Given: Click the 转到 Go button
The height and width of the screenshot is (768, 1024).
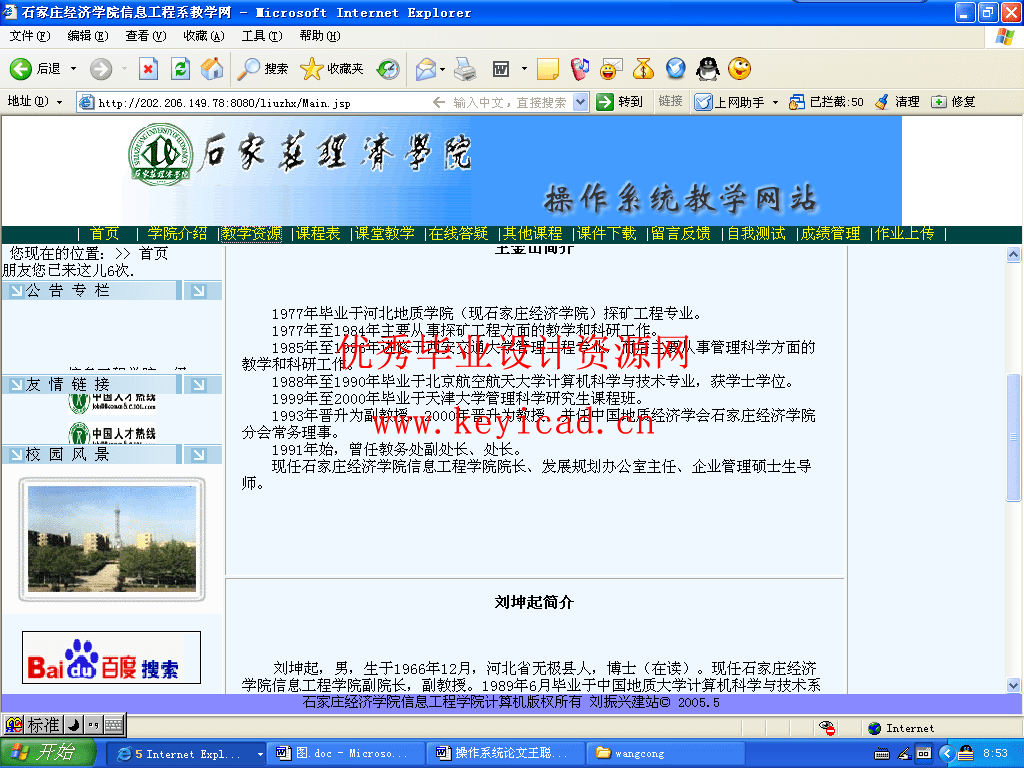Looking at the screenshot, I should coord(620,102).
